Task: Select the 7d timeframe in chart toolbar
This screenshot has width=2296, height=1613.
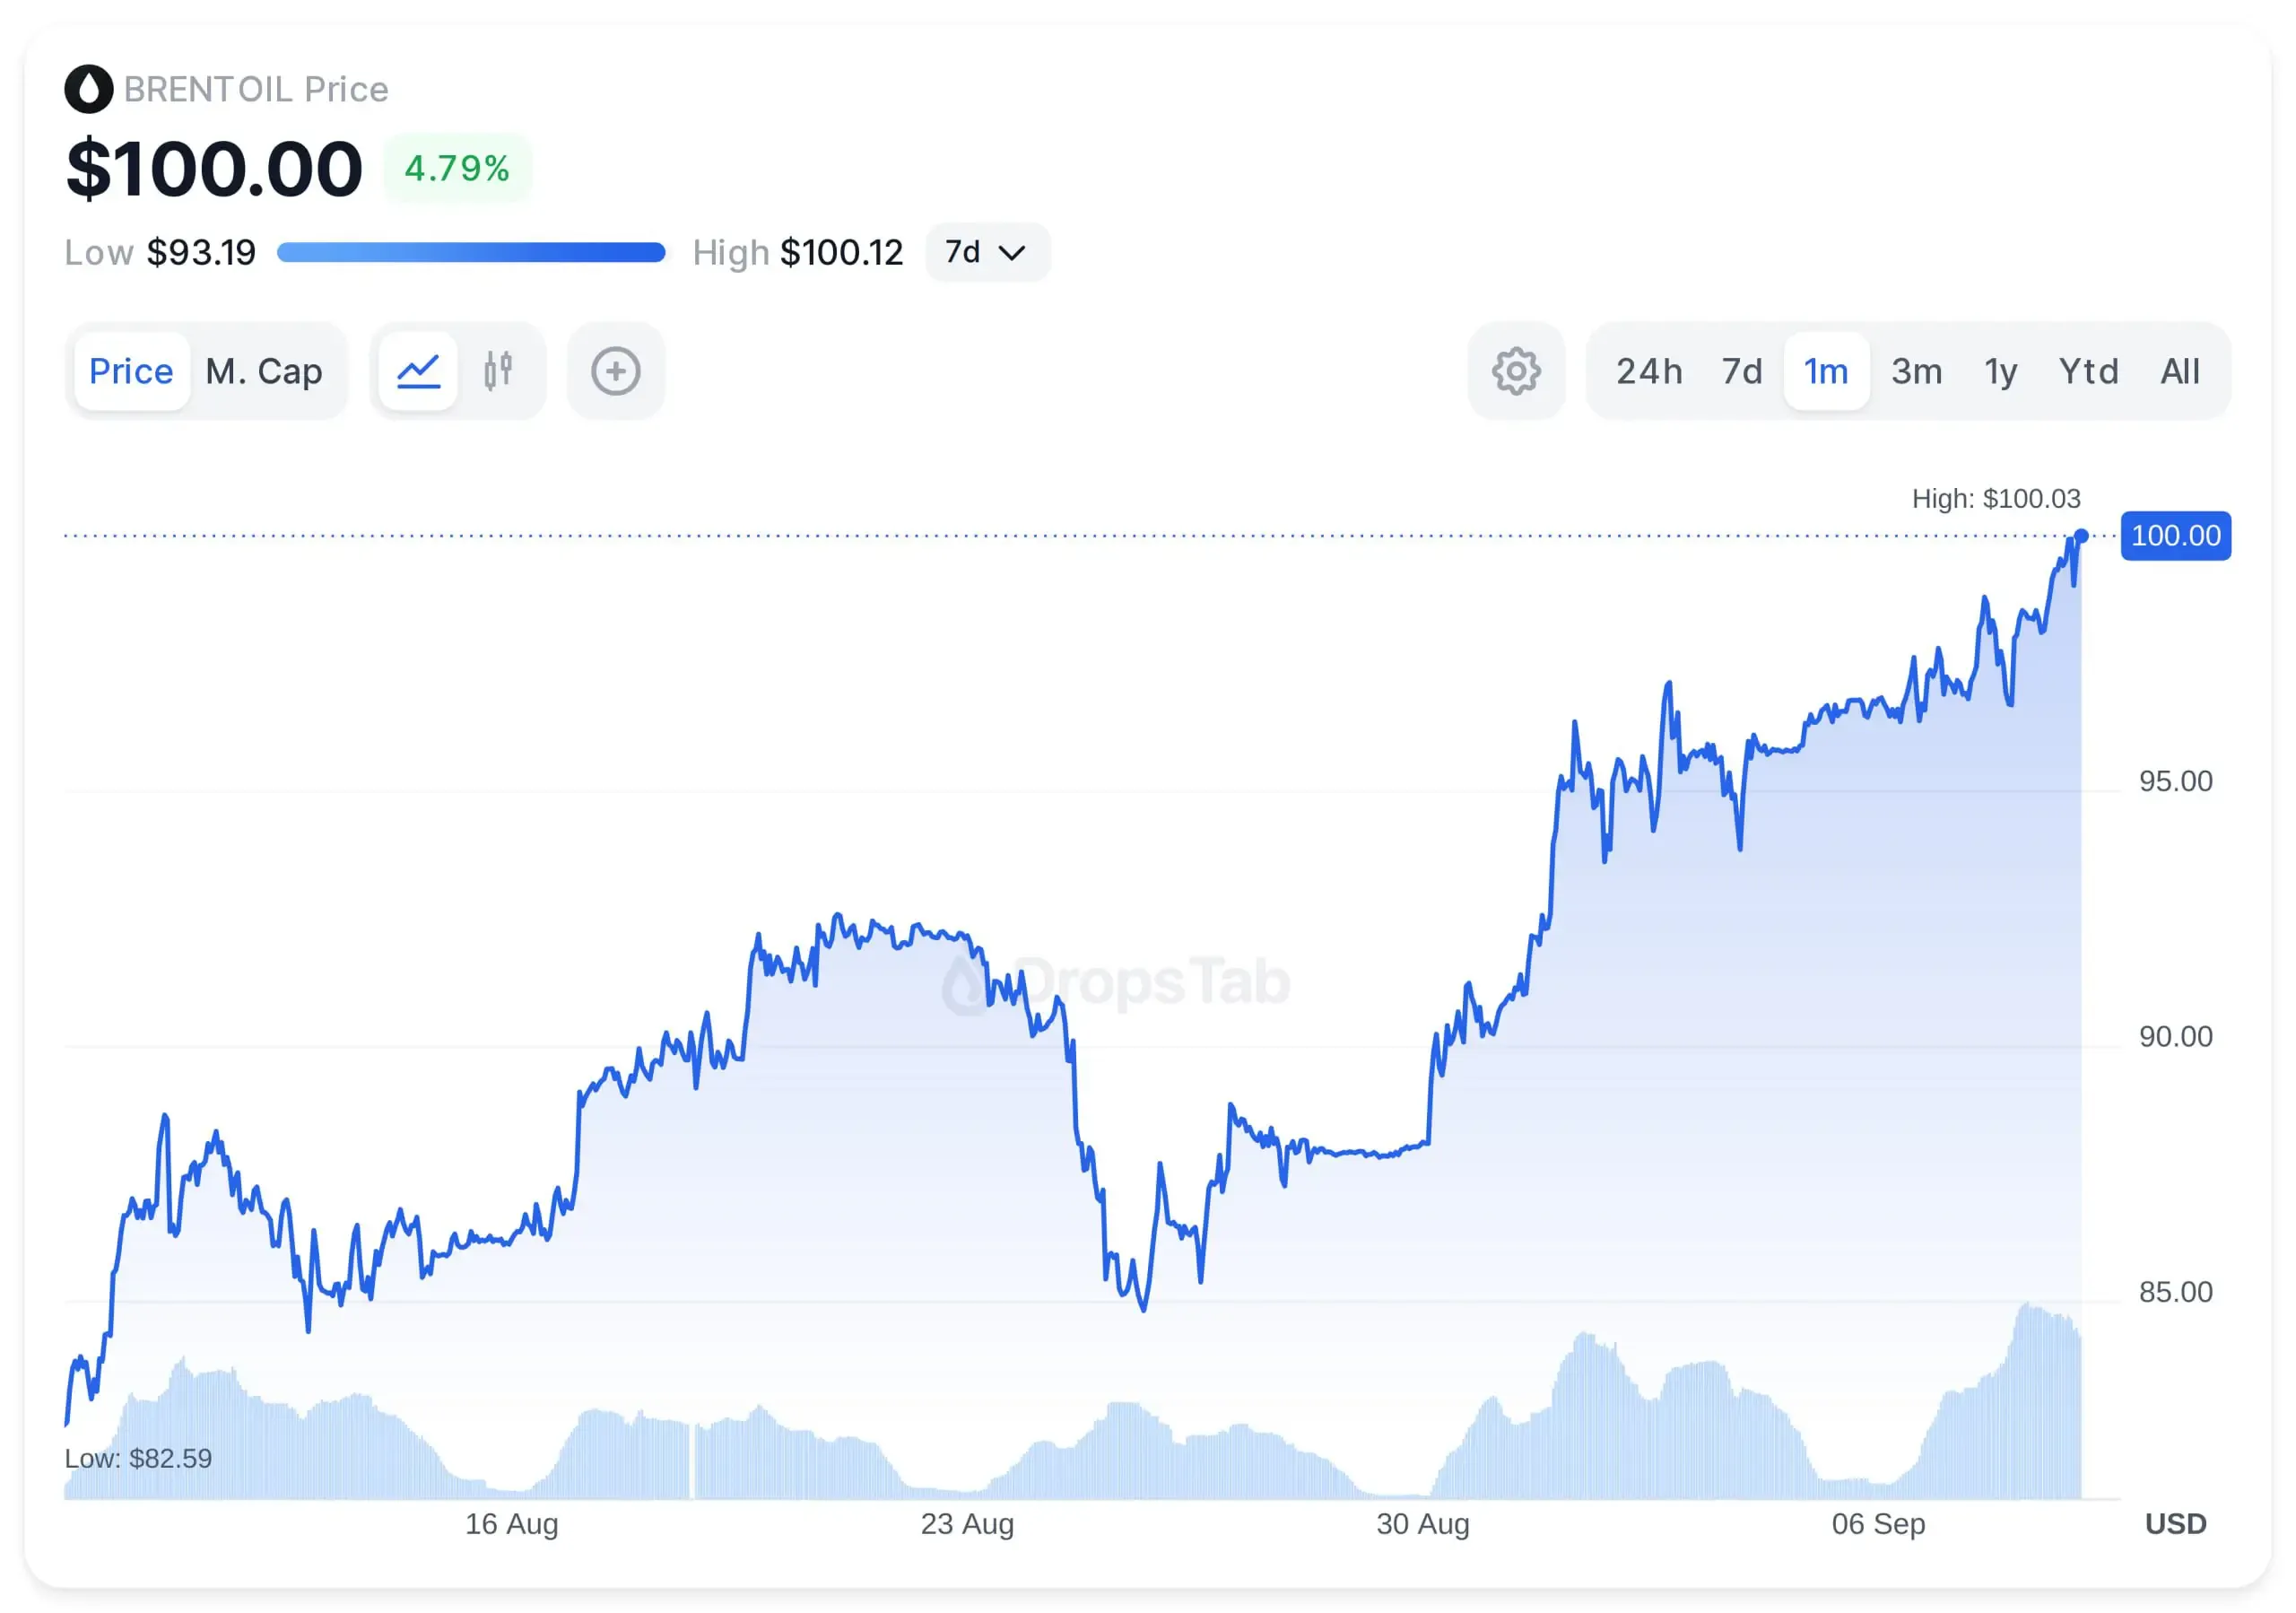Action: [x=1741, y=371]
